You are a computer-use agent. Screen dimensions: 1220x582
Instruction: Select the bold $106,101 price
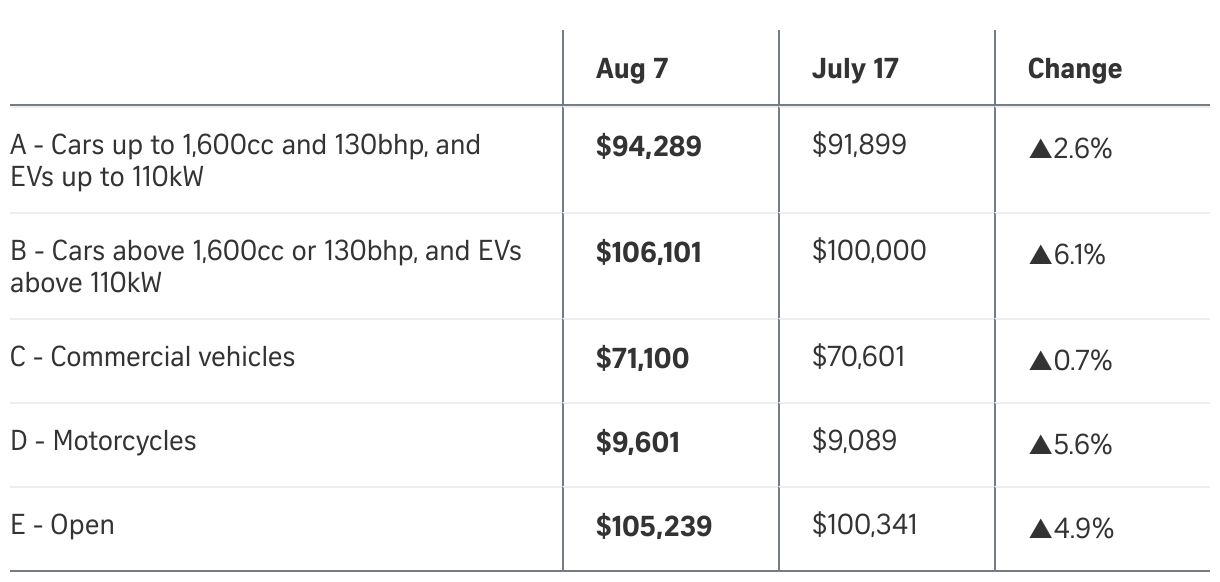pos(649,253)
